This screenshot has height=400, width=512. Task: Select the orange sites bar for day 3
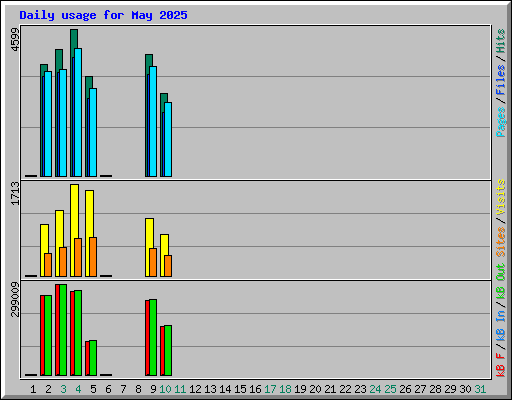63,262
